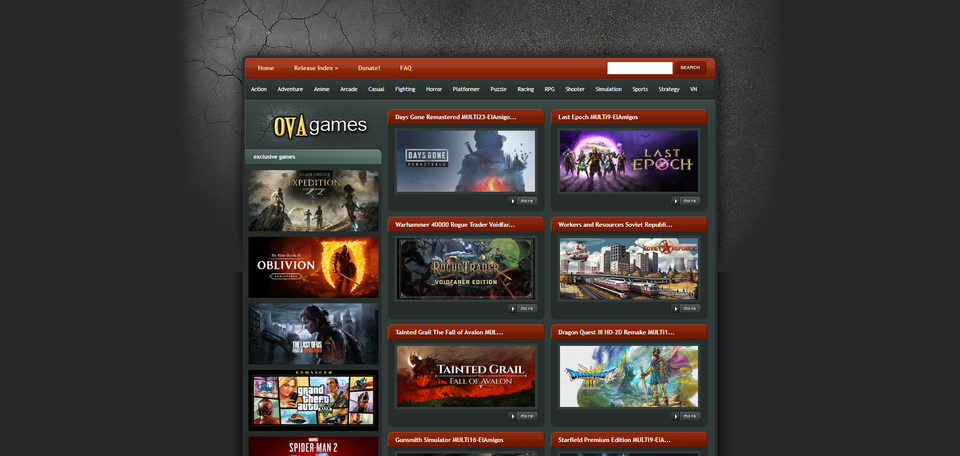
Task: Click 'more' under Workers and Resources
Action: [690, 308]
